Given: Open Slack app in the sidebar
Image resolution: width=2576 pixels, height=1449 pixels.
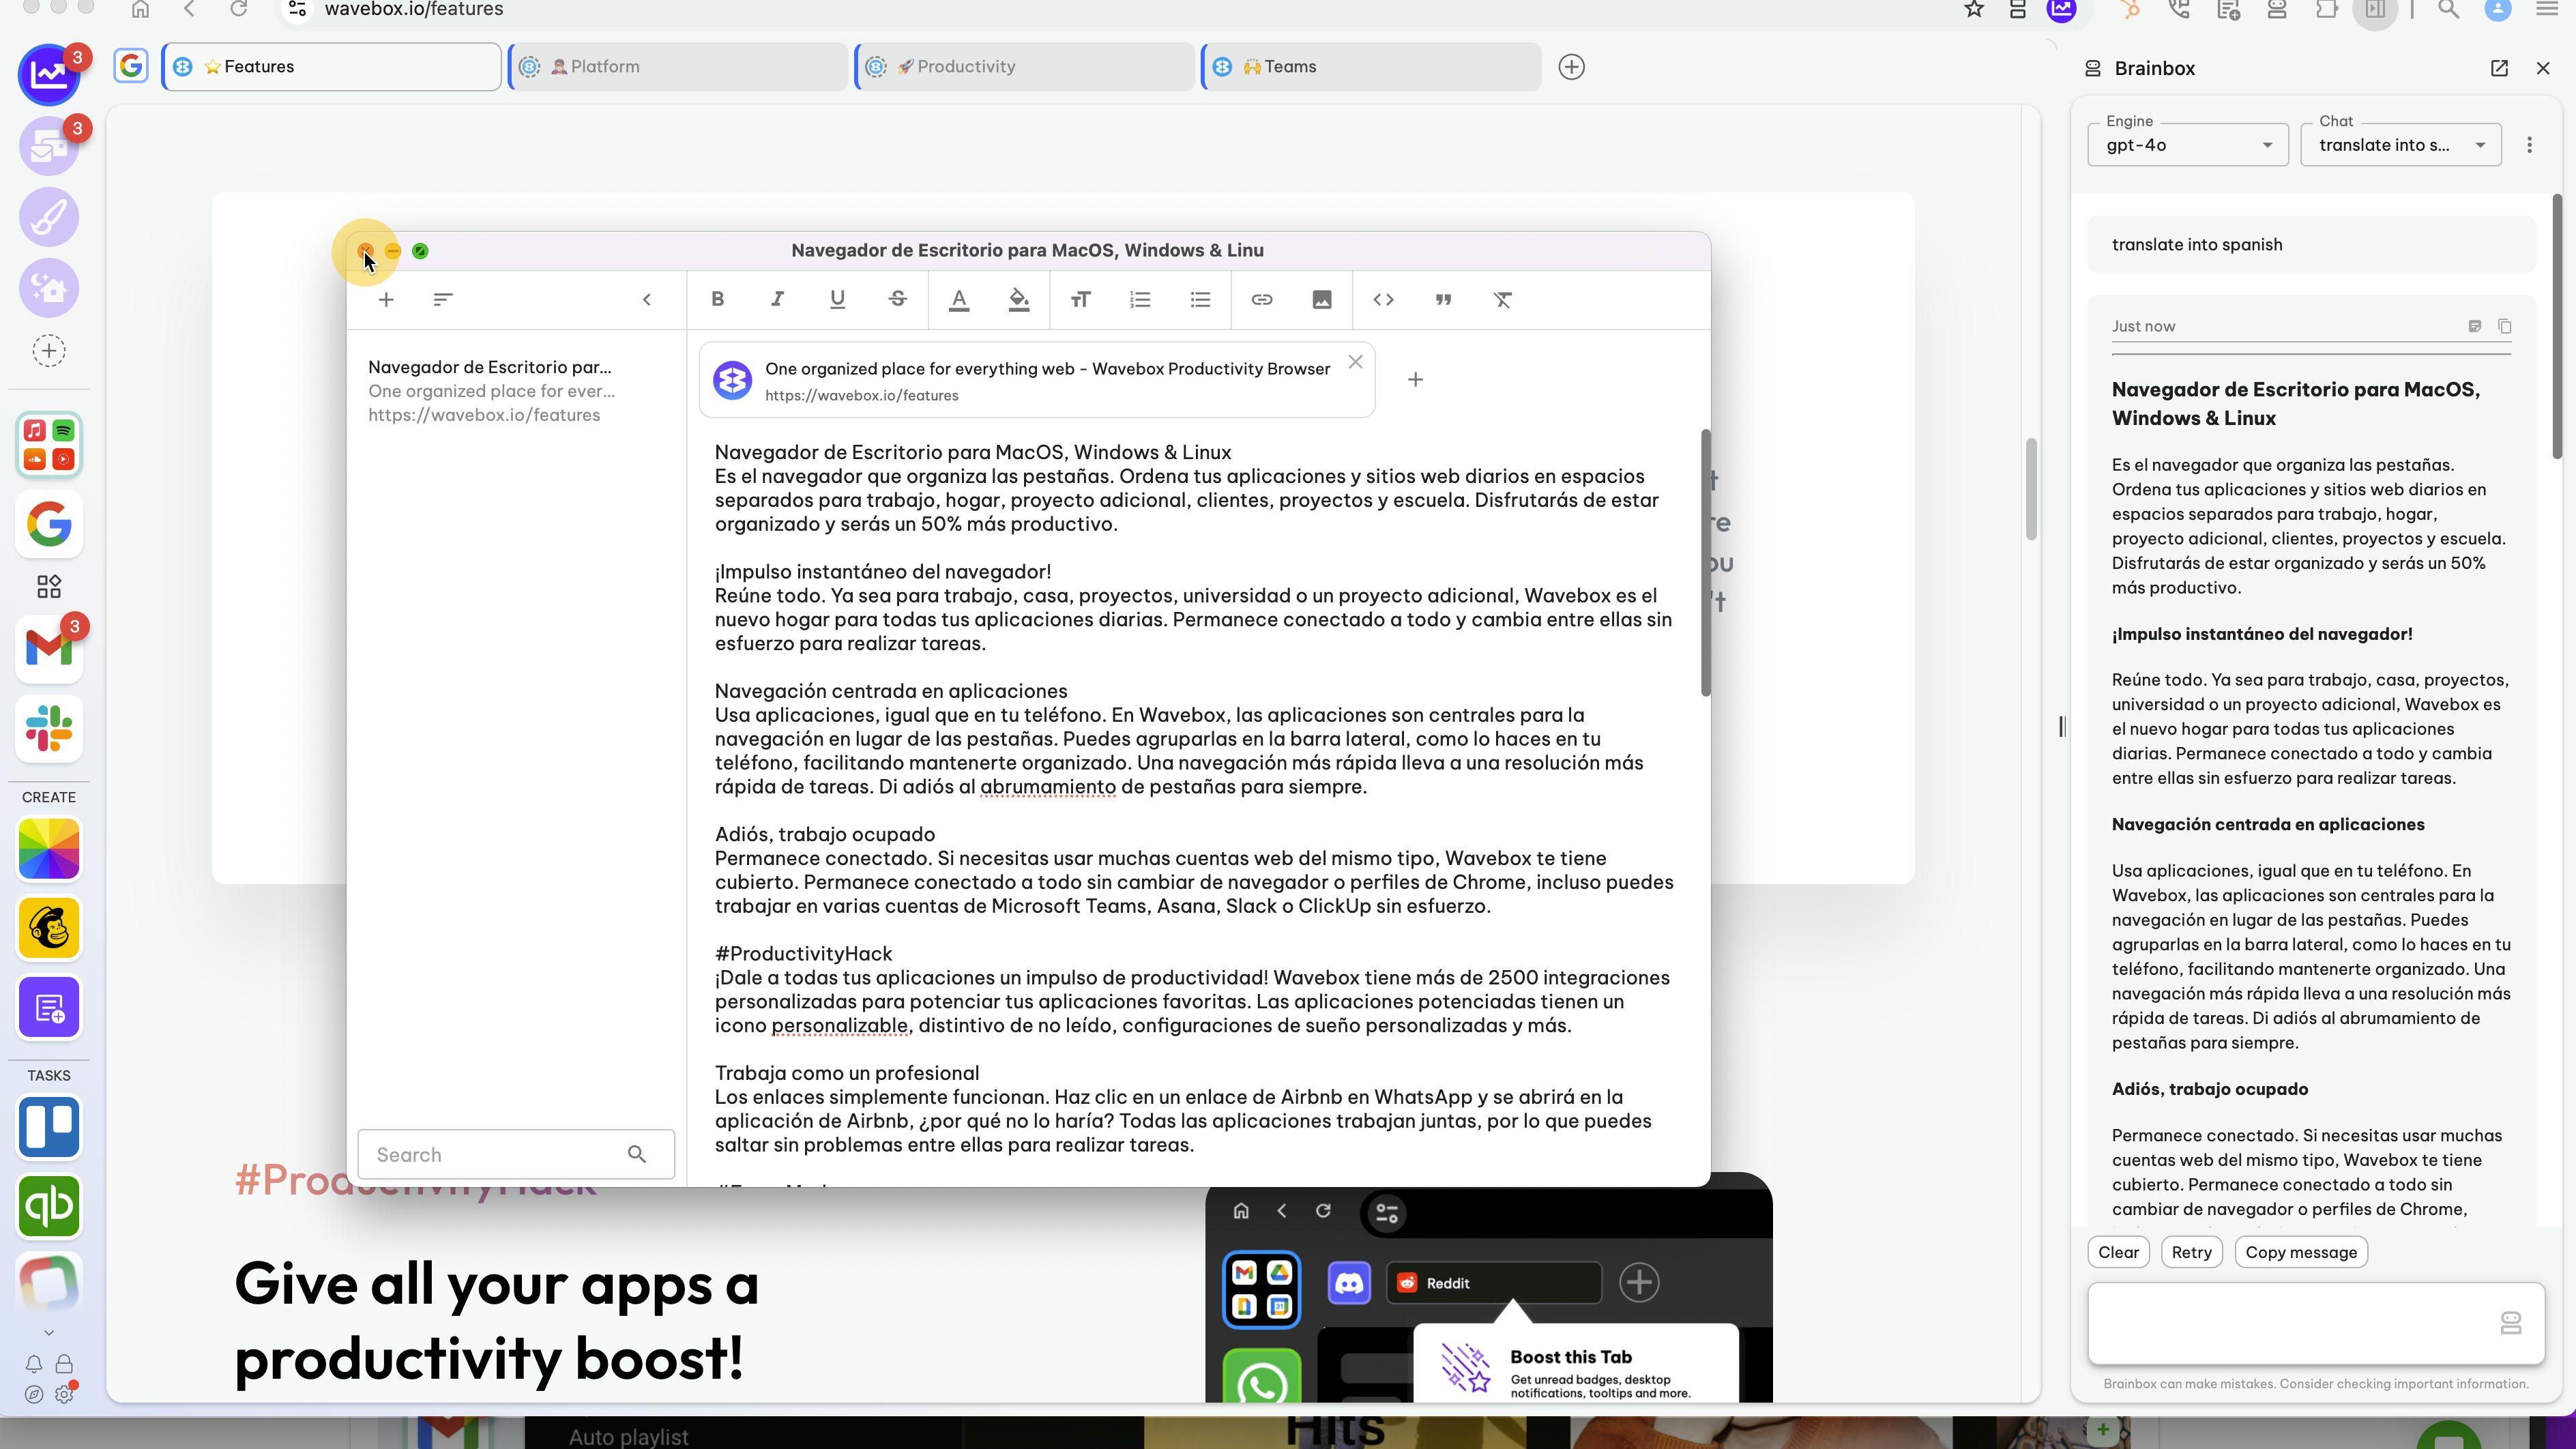Looking at the screenshot, I should click(x=49, y=728).
